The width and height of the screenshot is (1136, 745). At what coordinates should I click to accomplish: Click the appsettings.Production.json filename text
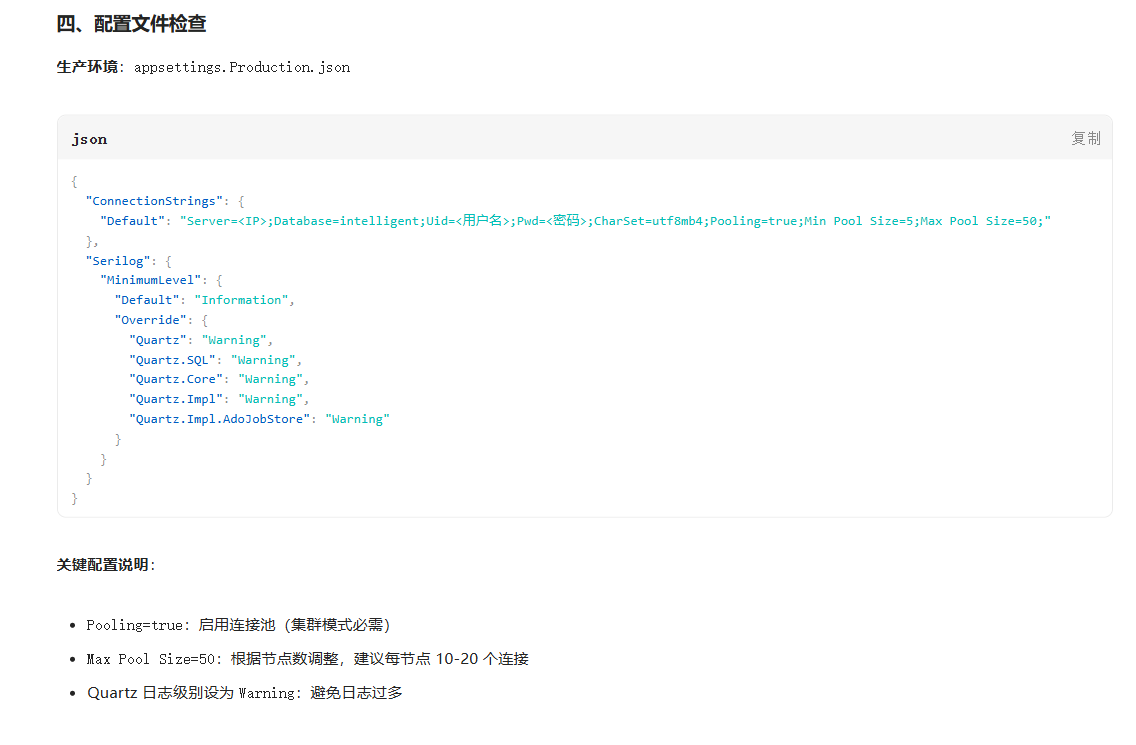[x=242, y=67]
